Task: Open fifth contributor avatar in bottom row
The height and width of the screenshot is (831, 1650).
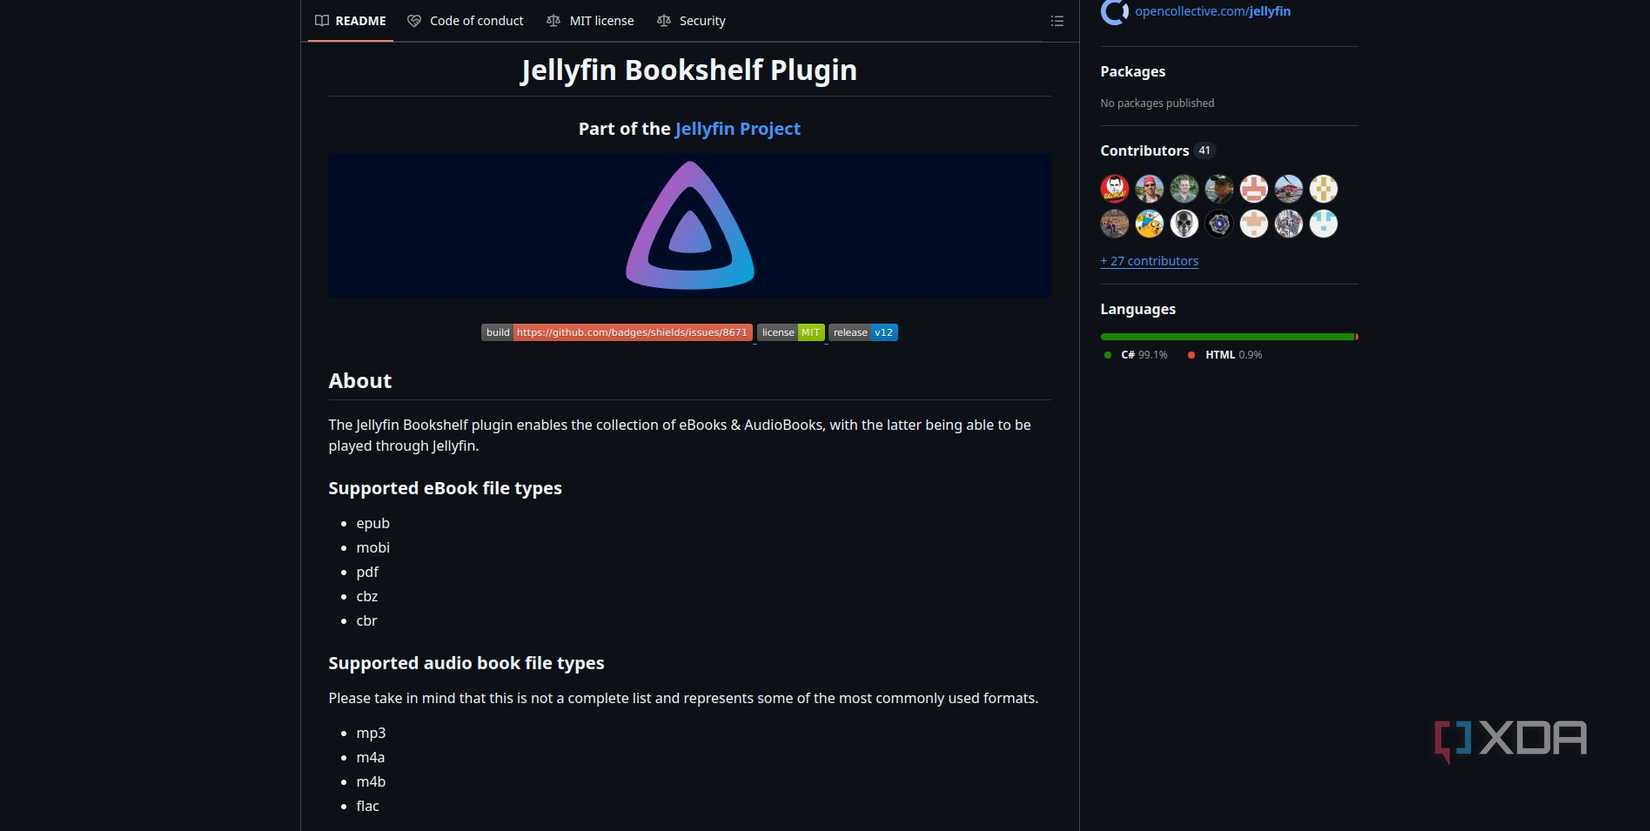Action: pos(1254,223)
